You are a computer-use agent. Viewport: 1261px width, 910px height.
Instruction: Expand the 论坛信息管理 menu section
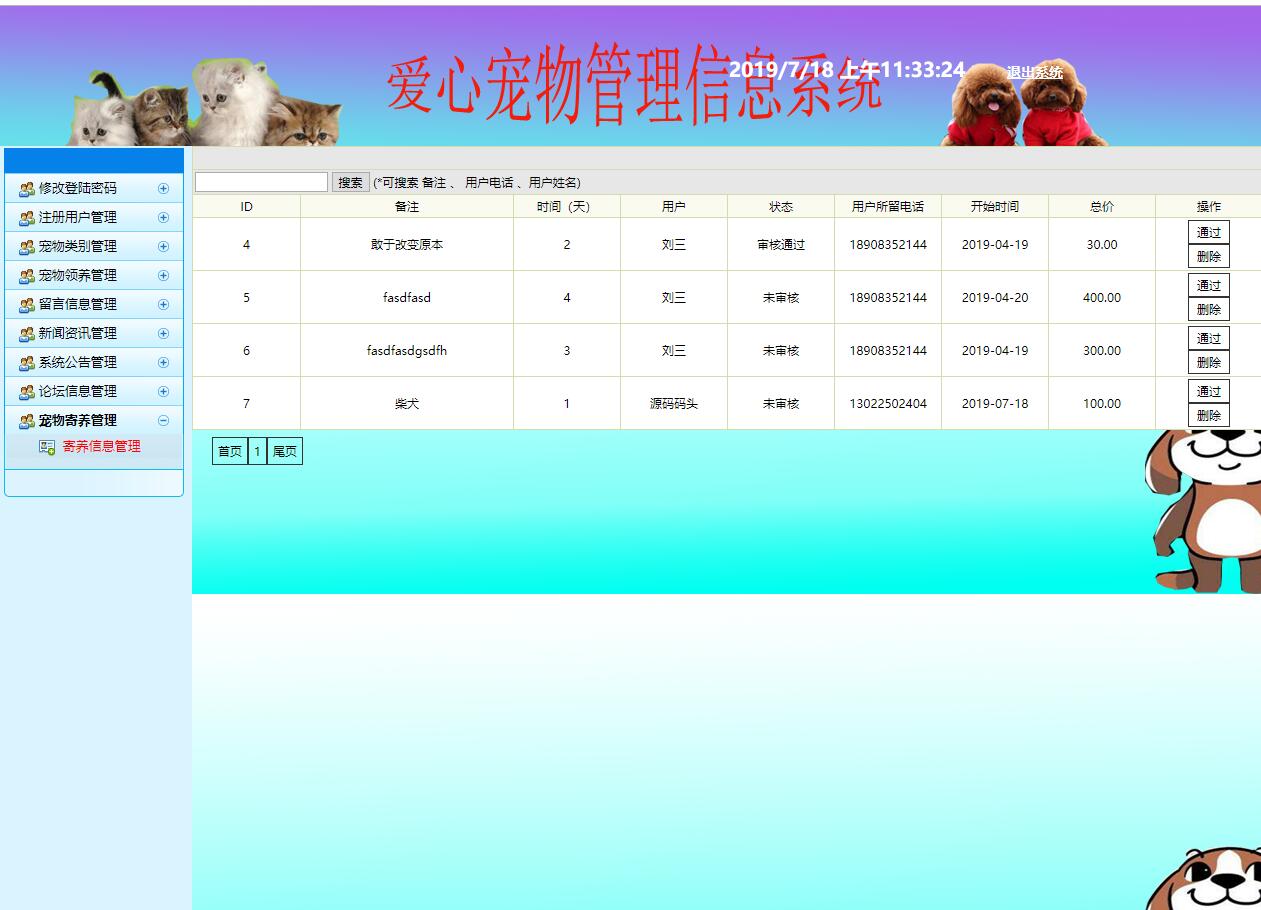[162, 391]
